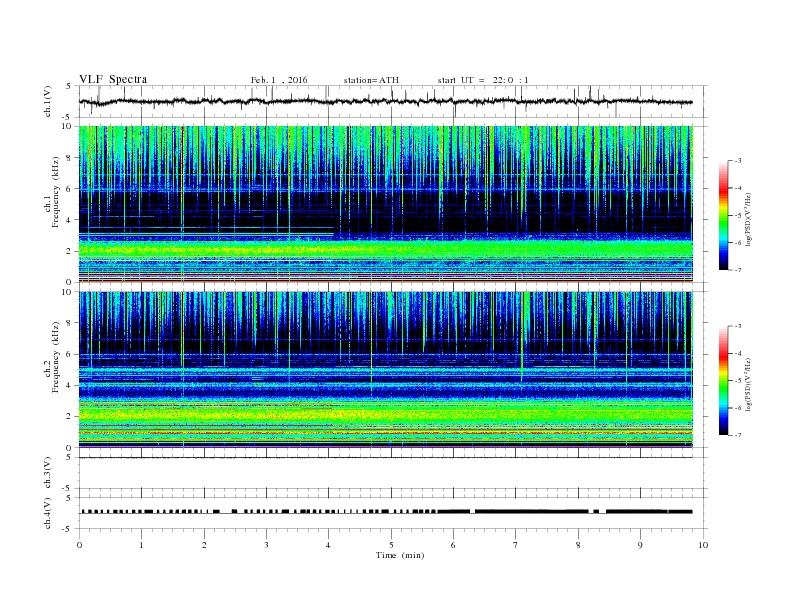The height and width of the screenshot is (612, 792).
Task: Click ch.1 spectrogram "10" kHz tick label
Action: pyautogui.click(x=67, y=126)
